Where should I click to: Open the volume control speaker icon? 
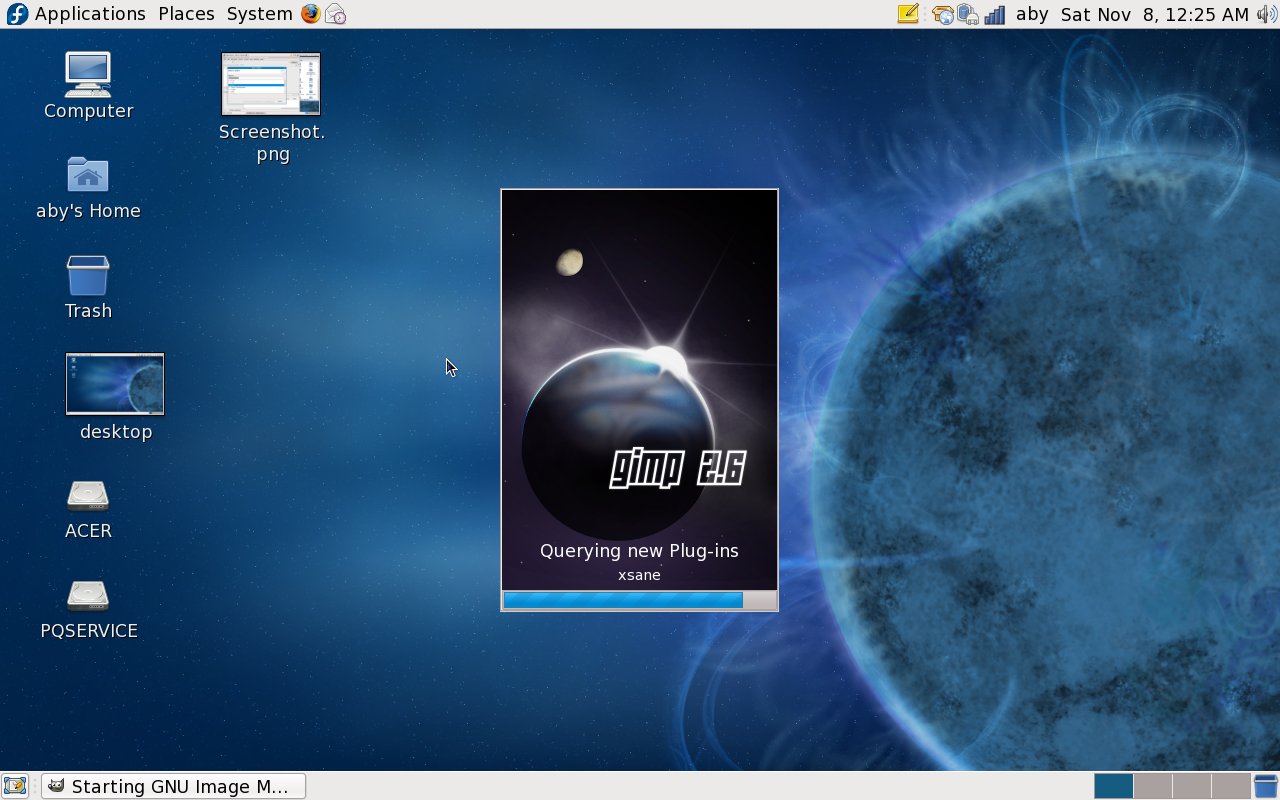(x=1267, y=14)
